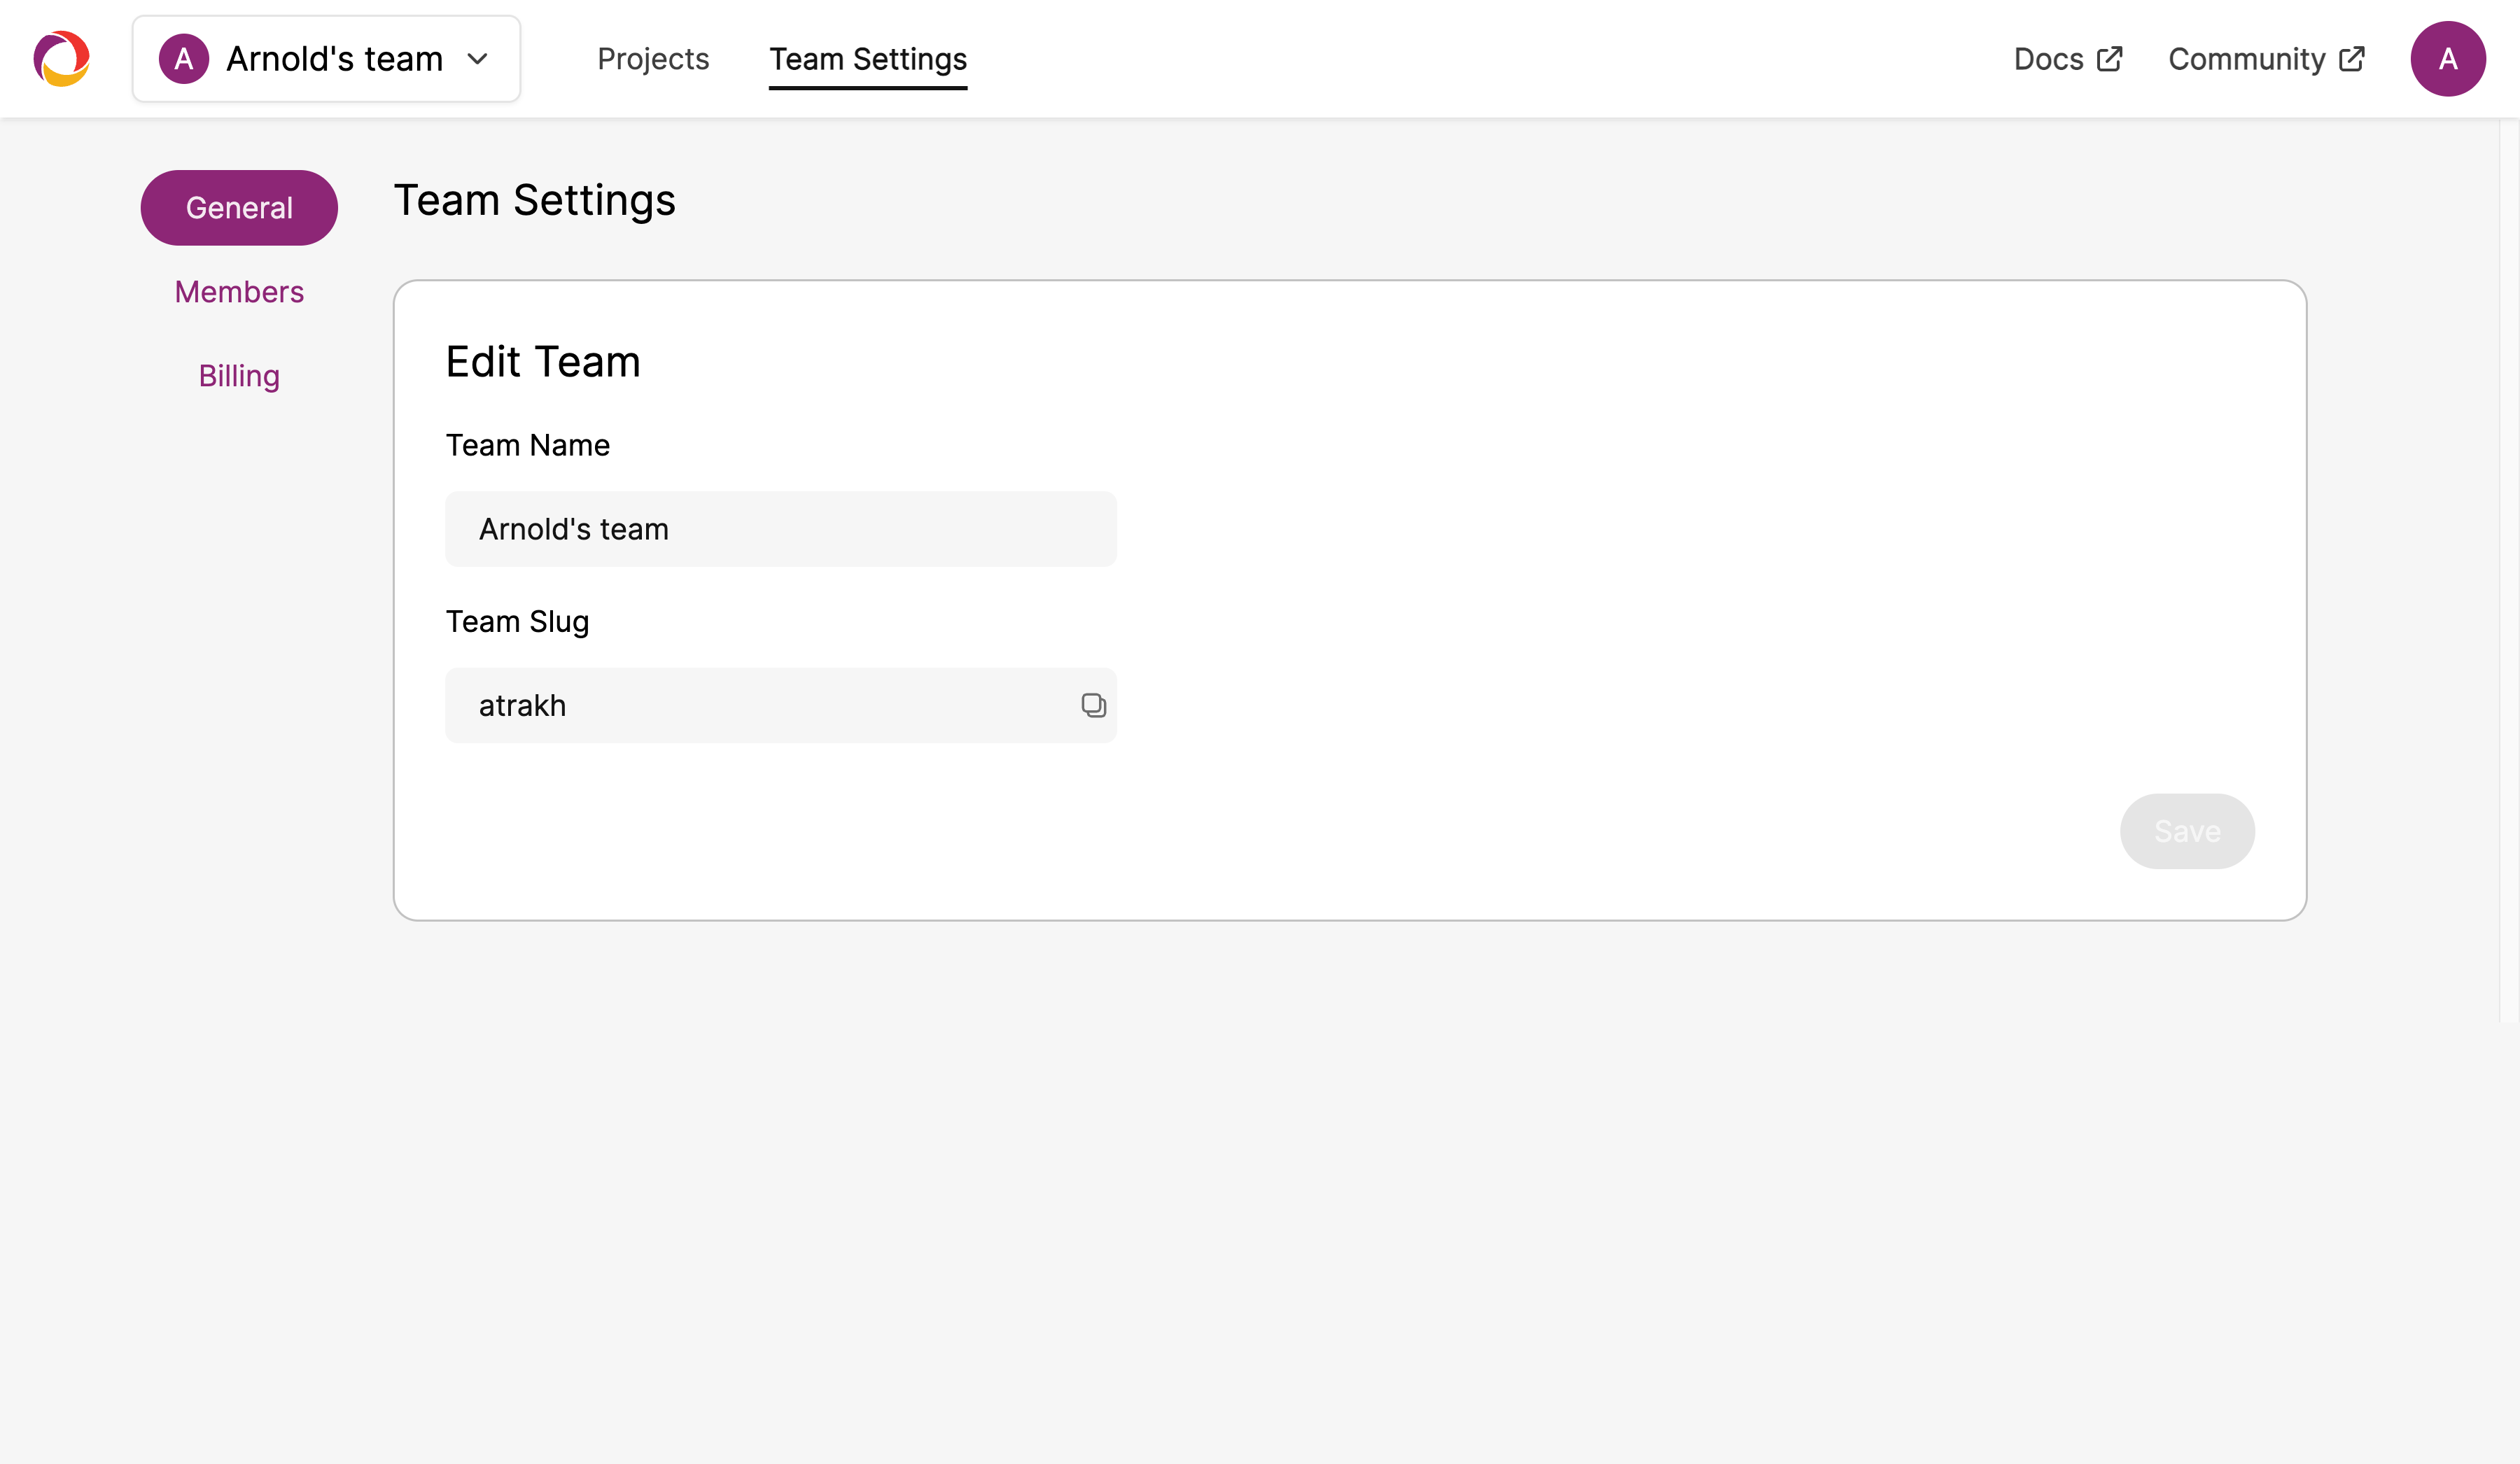
Task: Click into the Team Slug field
Action: pos(760,705)
